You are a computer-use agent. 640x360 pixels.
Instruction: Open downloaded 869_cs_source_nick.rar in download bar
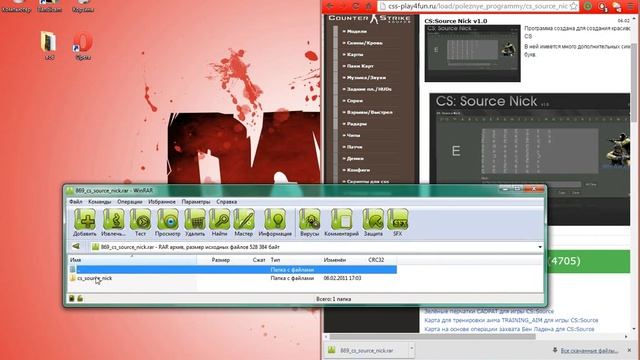tap(366, 350)
